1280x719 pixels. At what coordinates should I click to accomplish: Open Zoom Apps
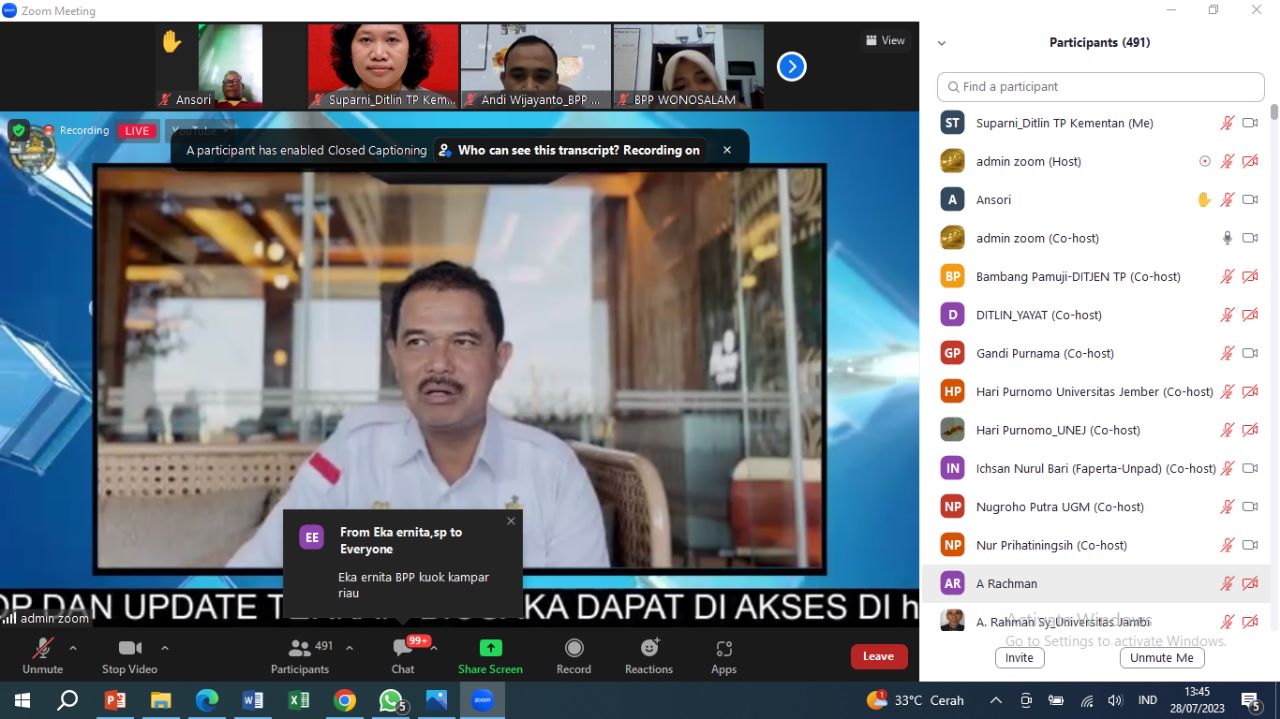[x=723, y=656]
